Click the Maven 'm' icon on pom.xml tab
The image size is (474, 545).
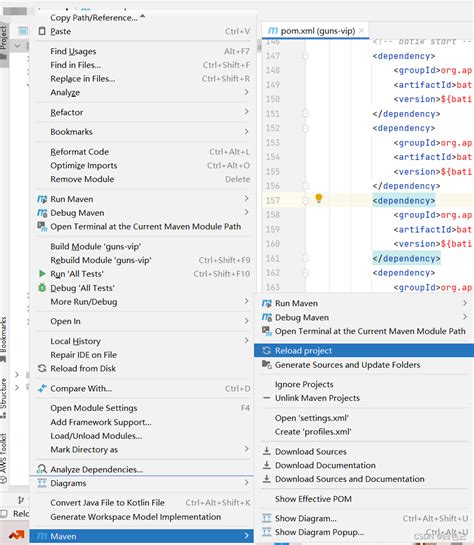[x=273, y=31]
